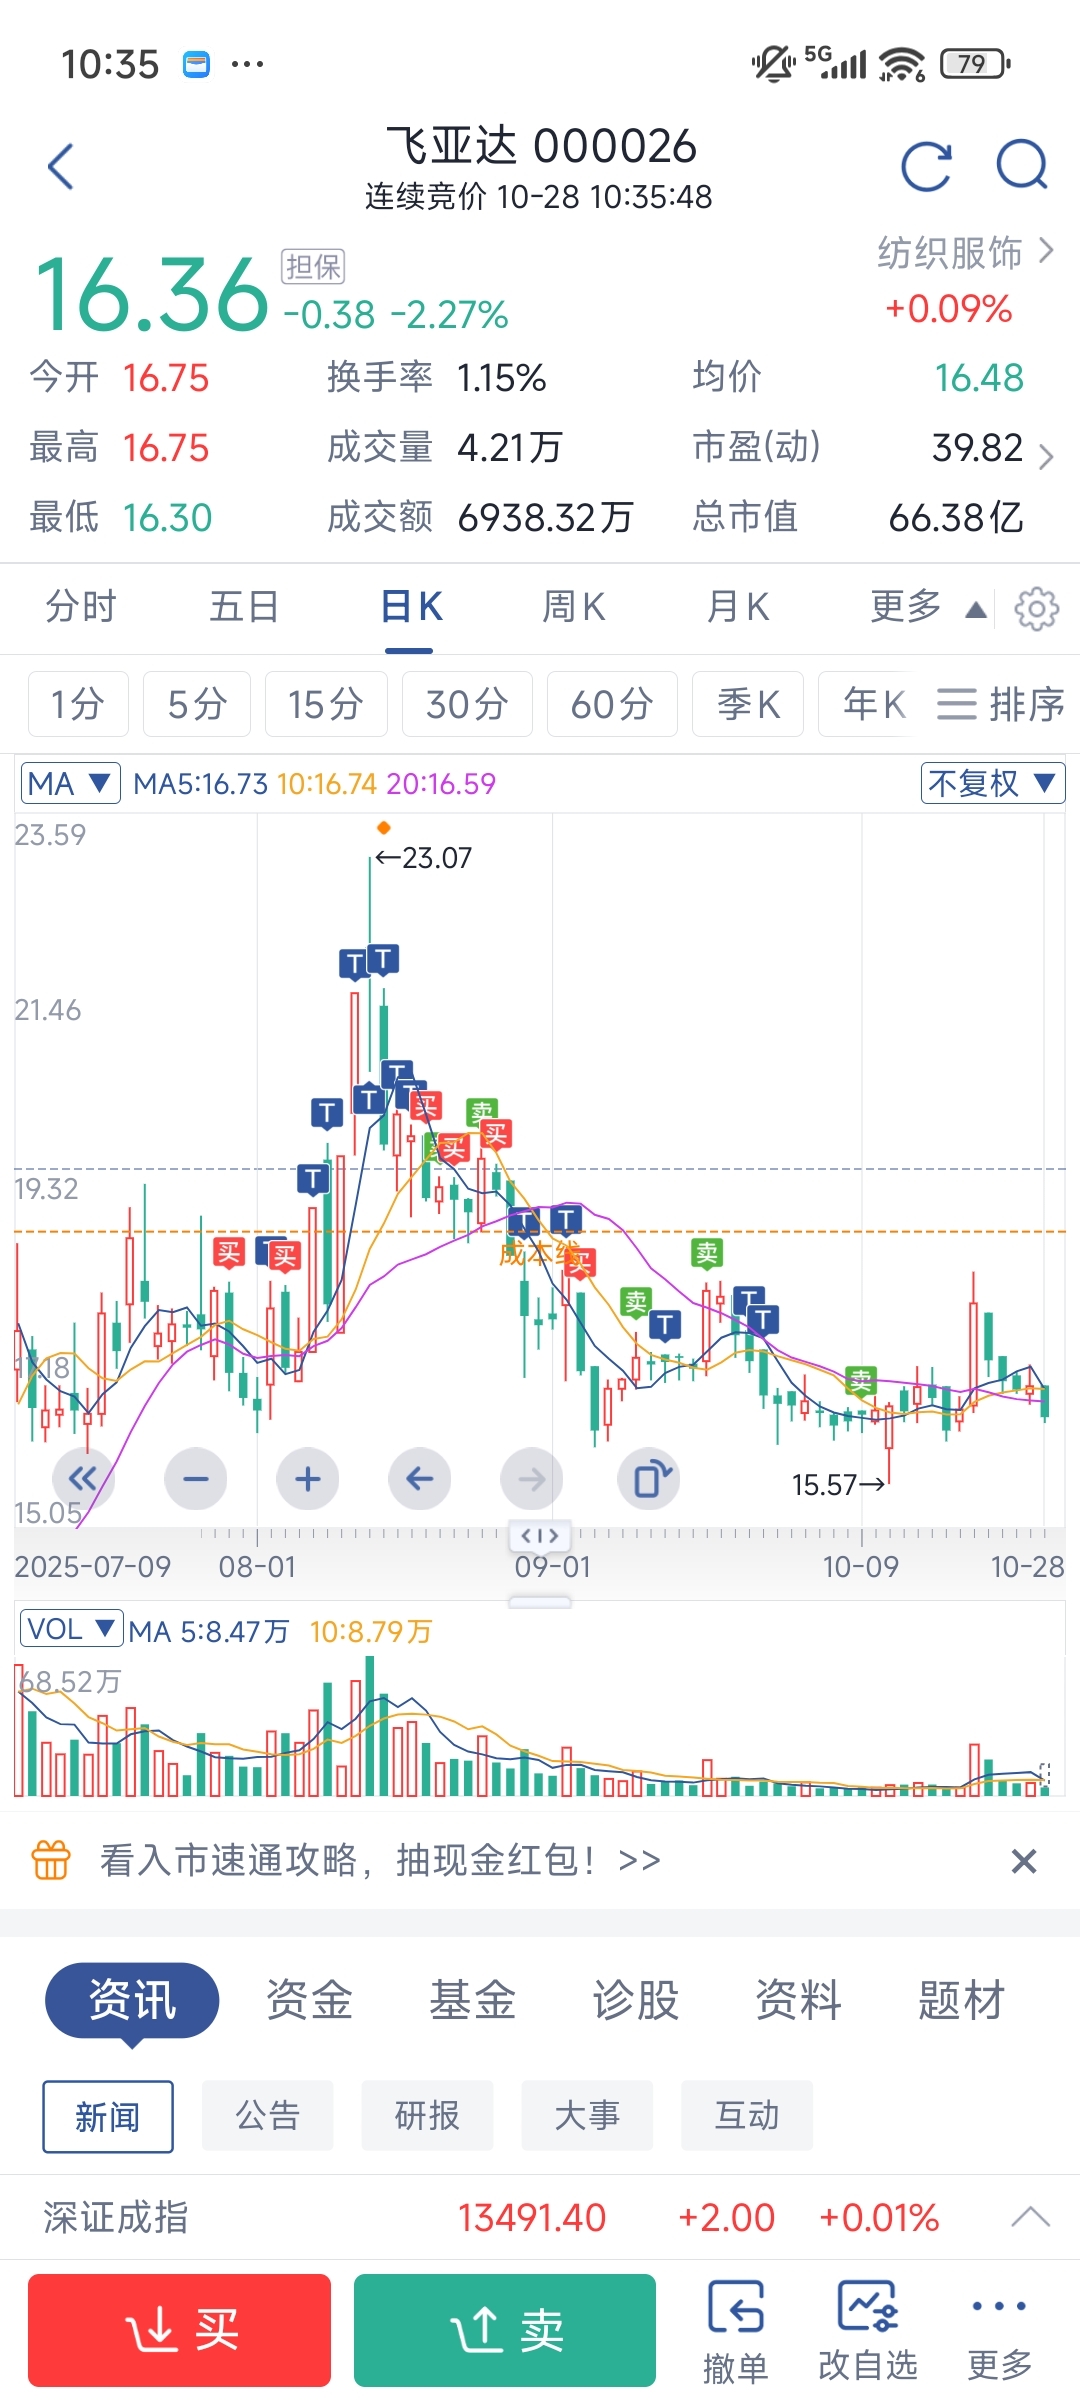Switch to 五日 five-day tab
The height and width of the screenshot is (2400, 1080).
[x=244, y=607]
